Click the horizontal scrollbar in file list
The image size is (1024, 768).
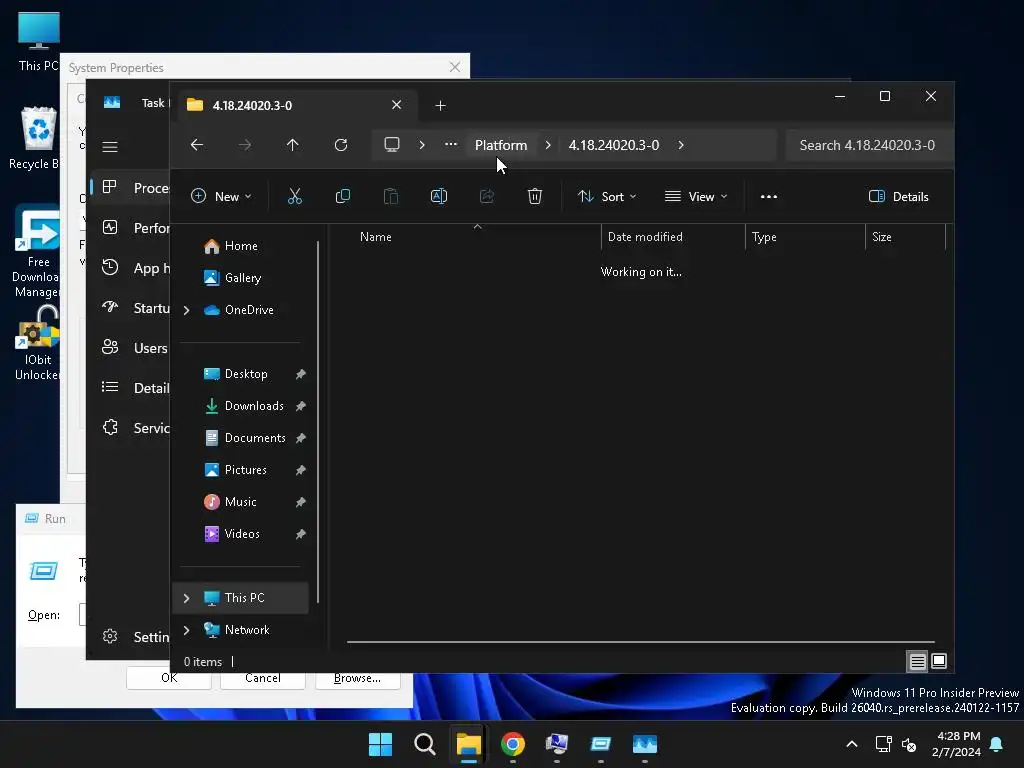click(641, 642)
